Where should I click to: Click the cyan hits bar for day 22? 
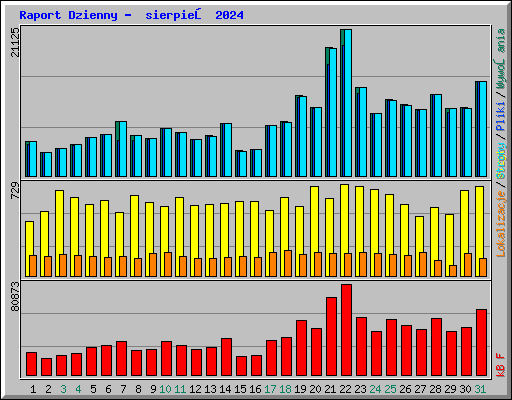pos(348,103)
